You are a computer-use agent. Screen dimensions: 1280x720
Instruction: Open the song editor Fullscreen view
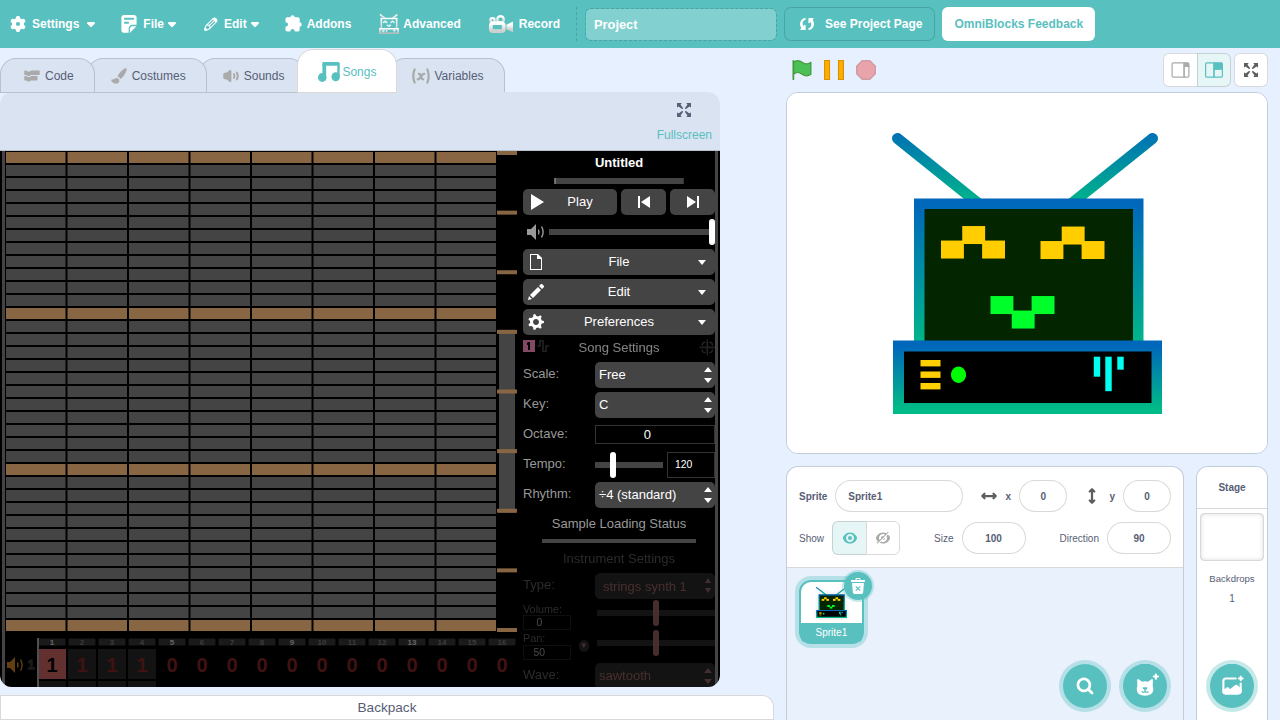tap(684, 121)
